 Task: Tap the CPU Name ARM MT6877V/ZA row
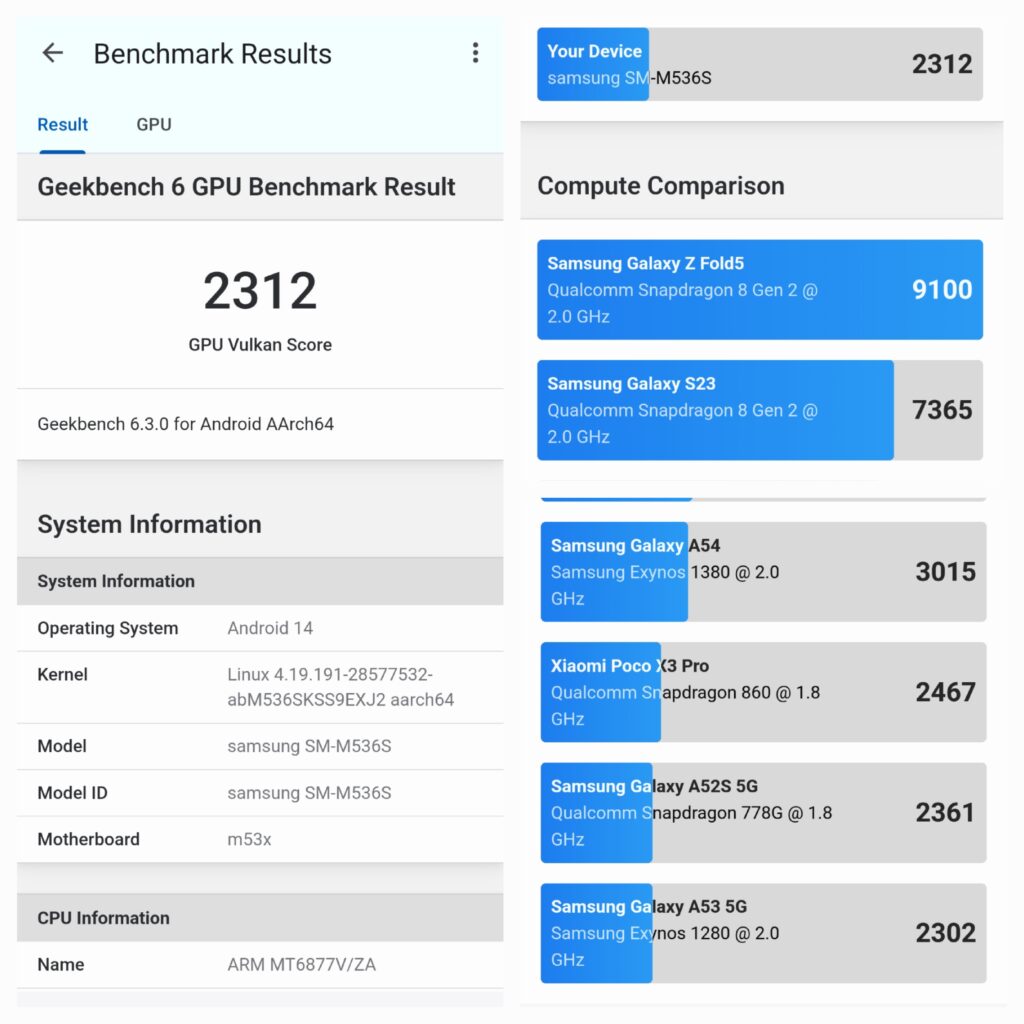coord(260,965)
